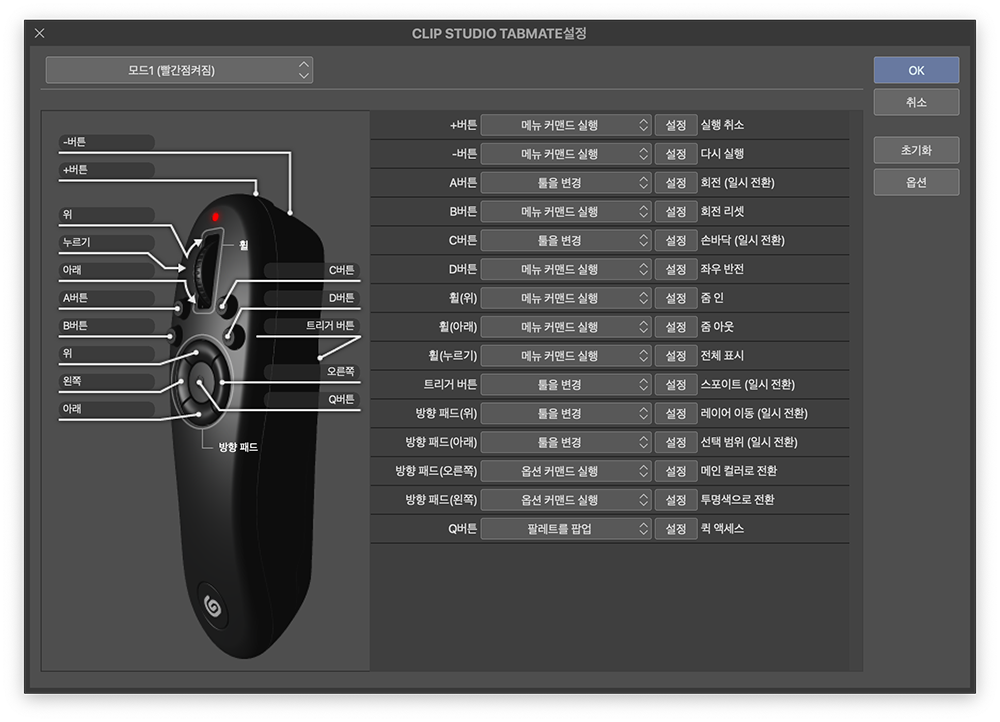1000x722 pixels.
Task: Click the Clip Studio logo on the device
Action: pyautogui.click(x=212, y=604)
